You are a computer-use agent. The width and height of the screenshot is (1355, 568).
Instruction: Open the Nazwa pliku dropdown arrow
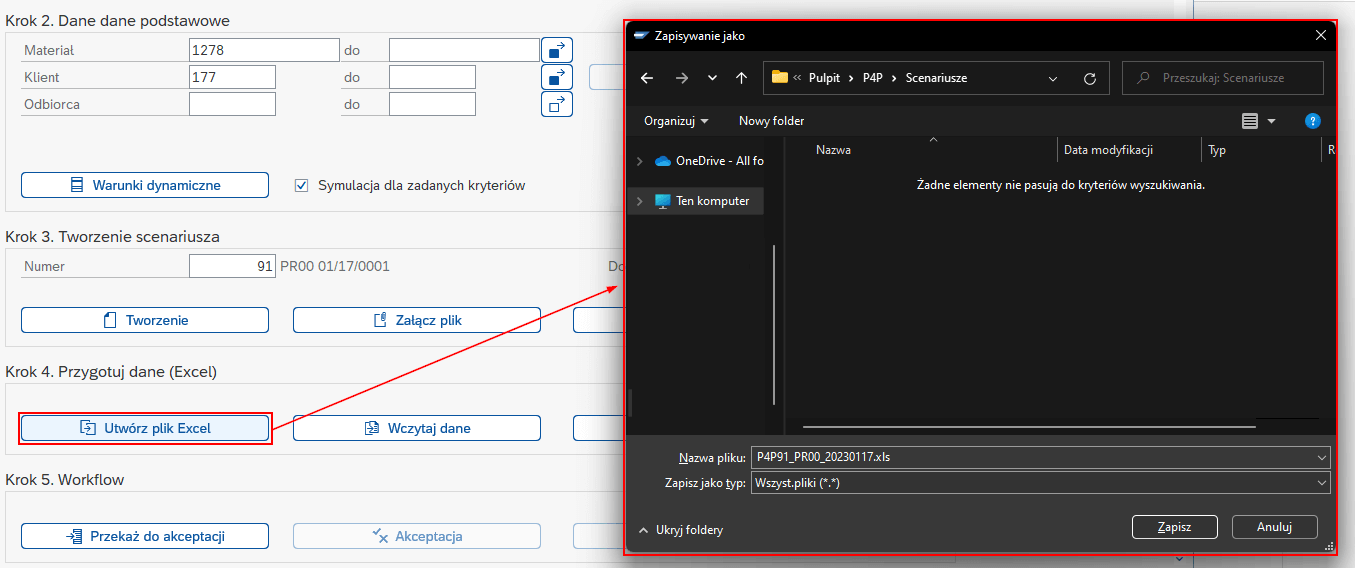pyautogui.click(x=1322, y=457)
